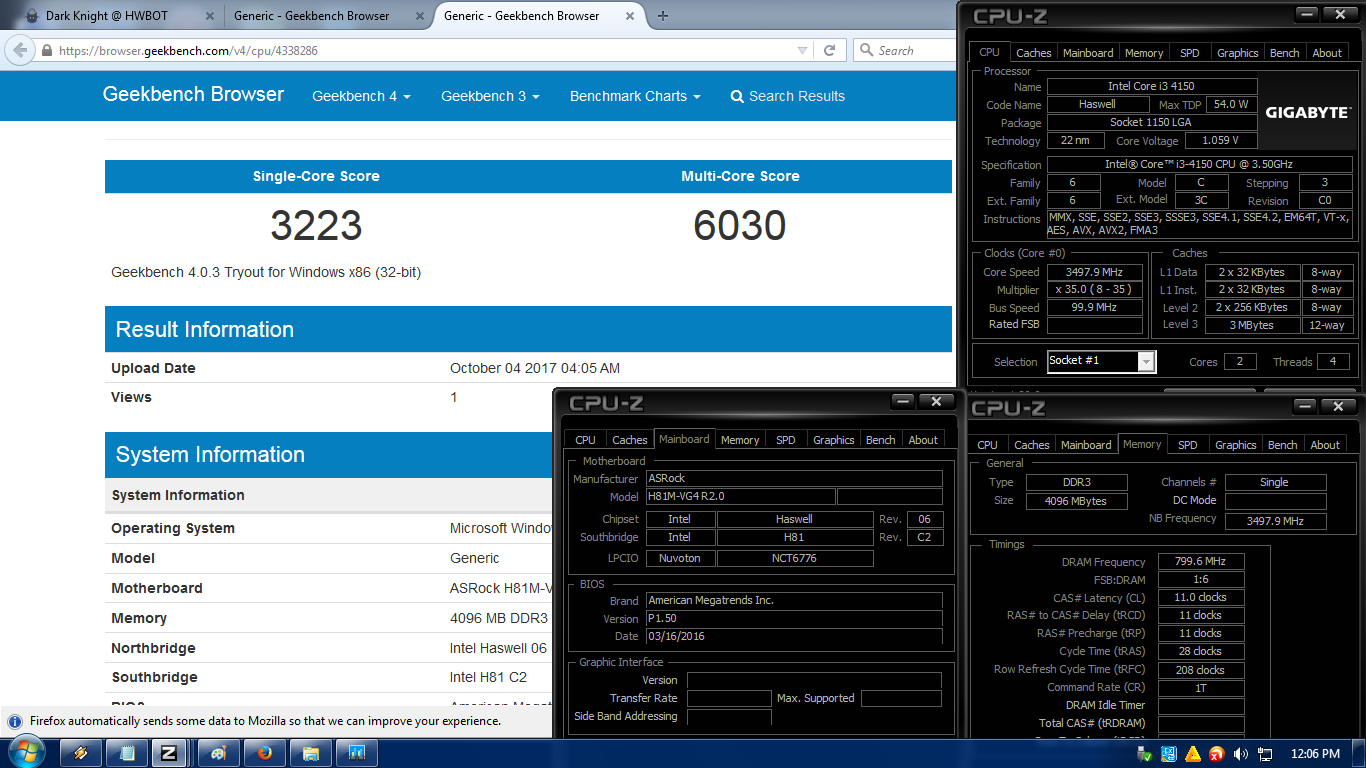
Task: Open Caches tab in top CPU-Z window
Action: [1033, 53]
